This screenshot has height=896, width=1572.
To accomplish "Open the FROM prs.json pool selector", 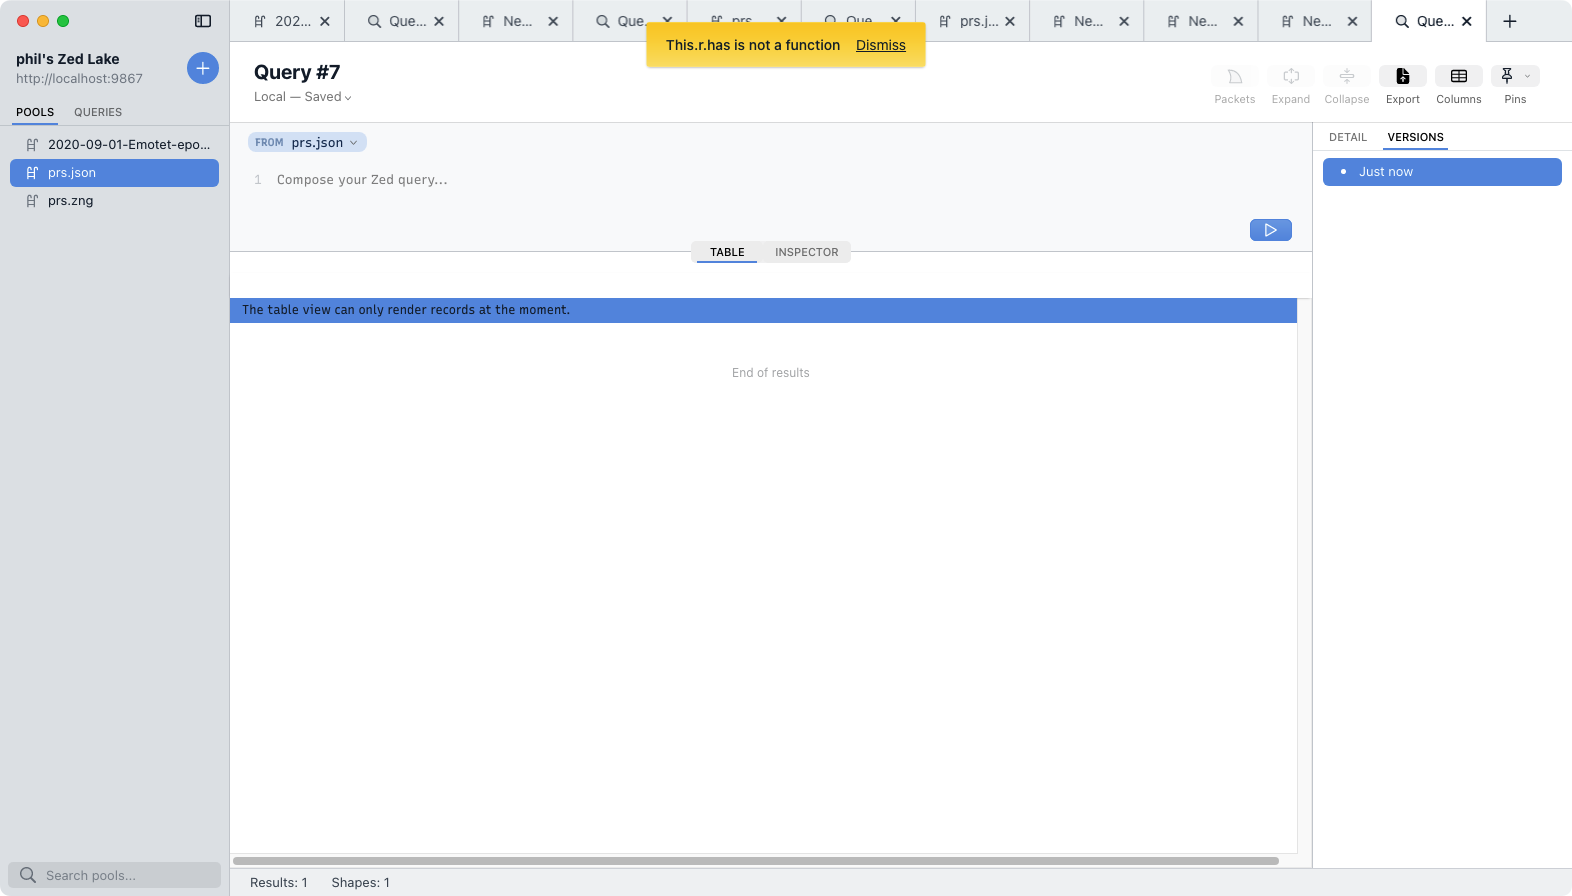I will tap(307, 142).
